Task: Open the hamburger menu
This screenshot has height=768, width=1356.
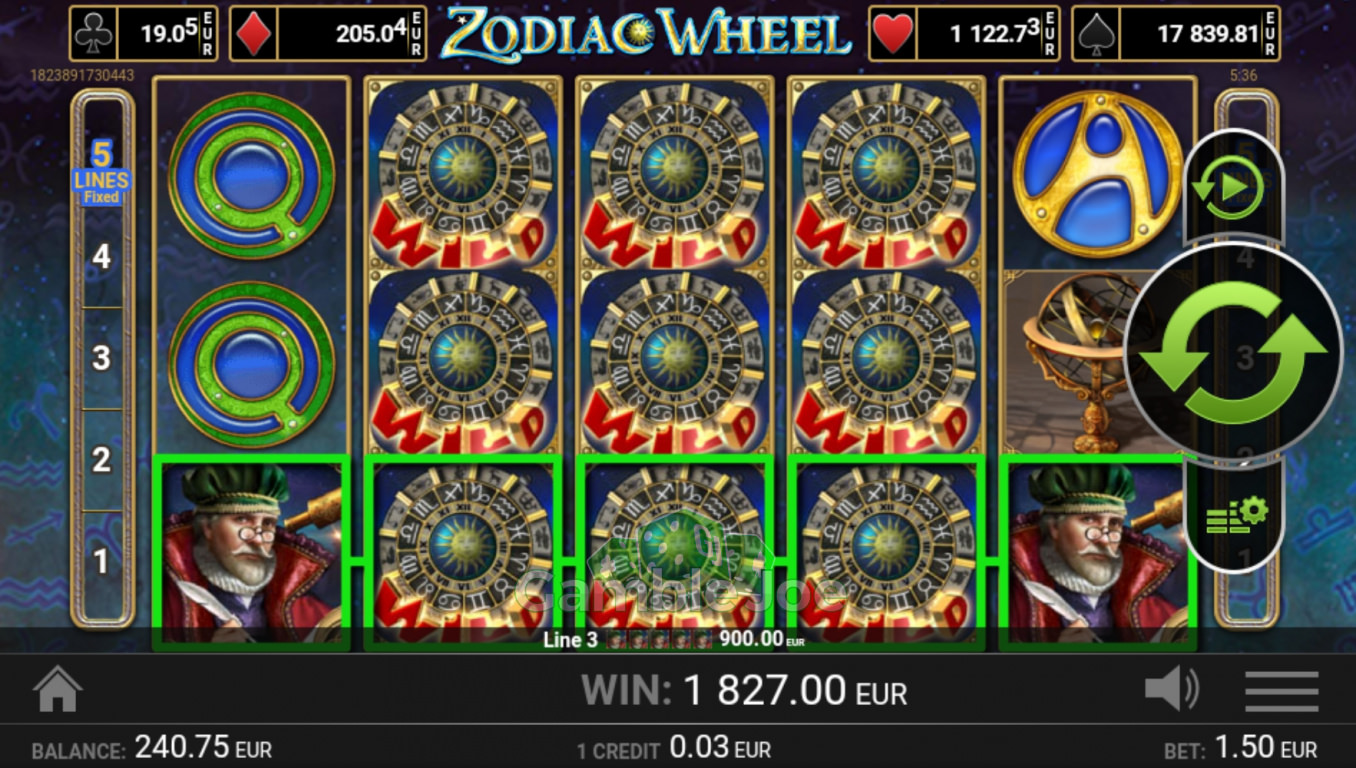Action: [1281, 691]
